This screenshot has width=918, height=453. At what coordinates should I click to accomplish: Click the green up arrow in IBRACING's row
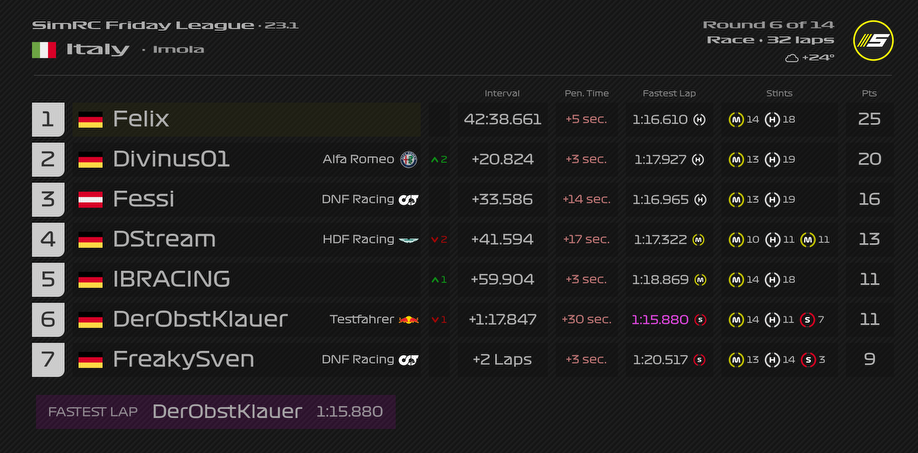tap(434, 279)
